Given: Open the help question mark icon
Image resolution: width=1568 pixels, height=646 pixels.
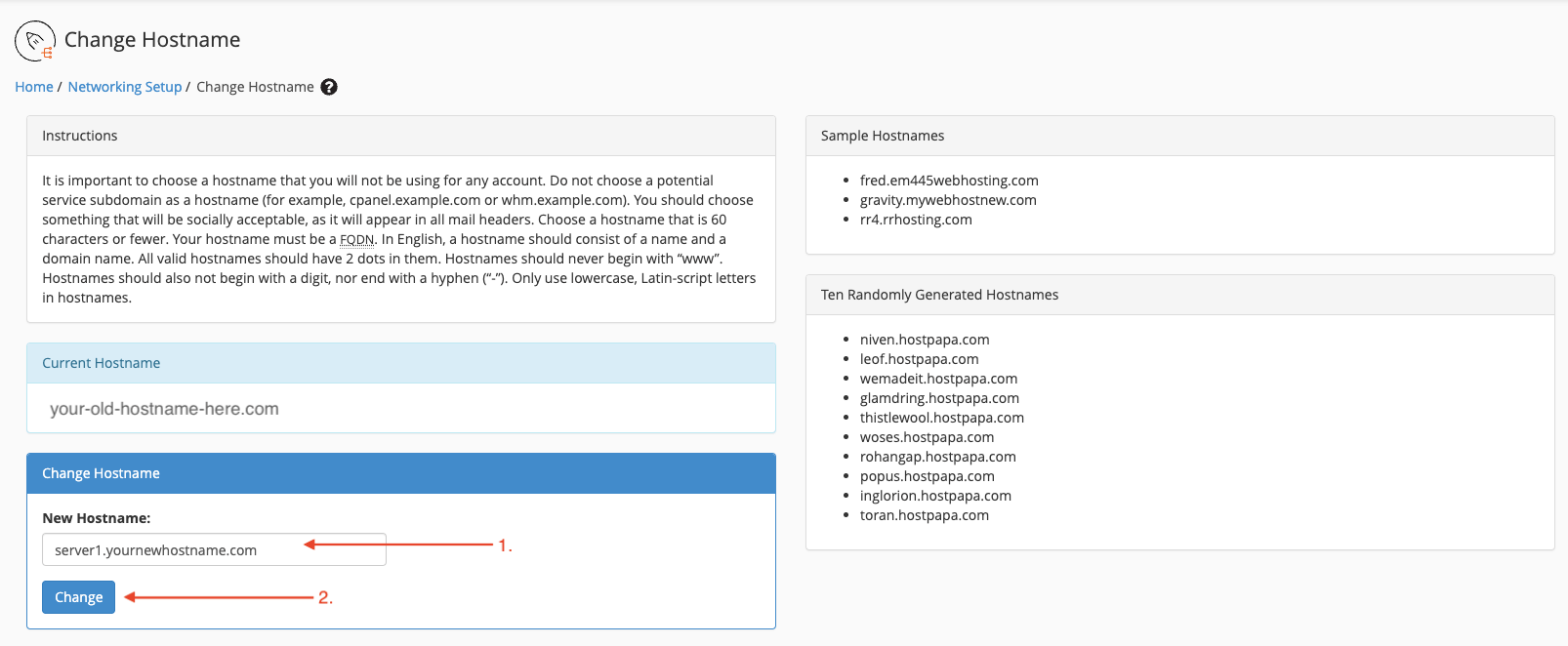Looking at the screenshot, I should (x=330, y=87).
